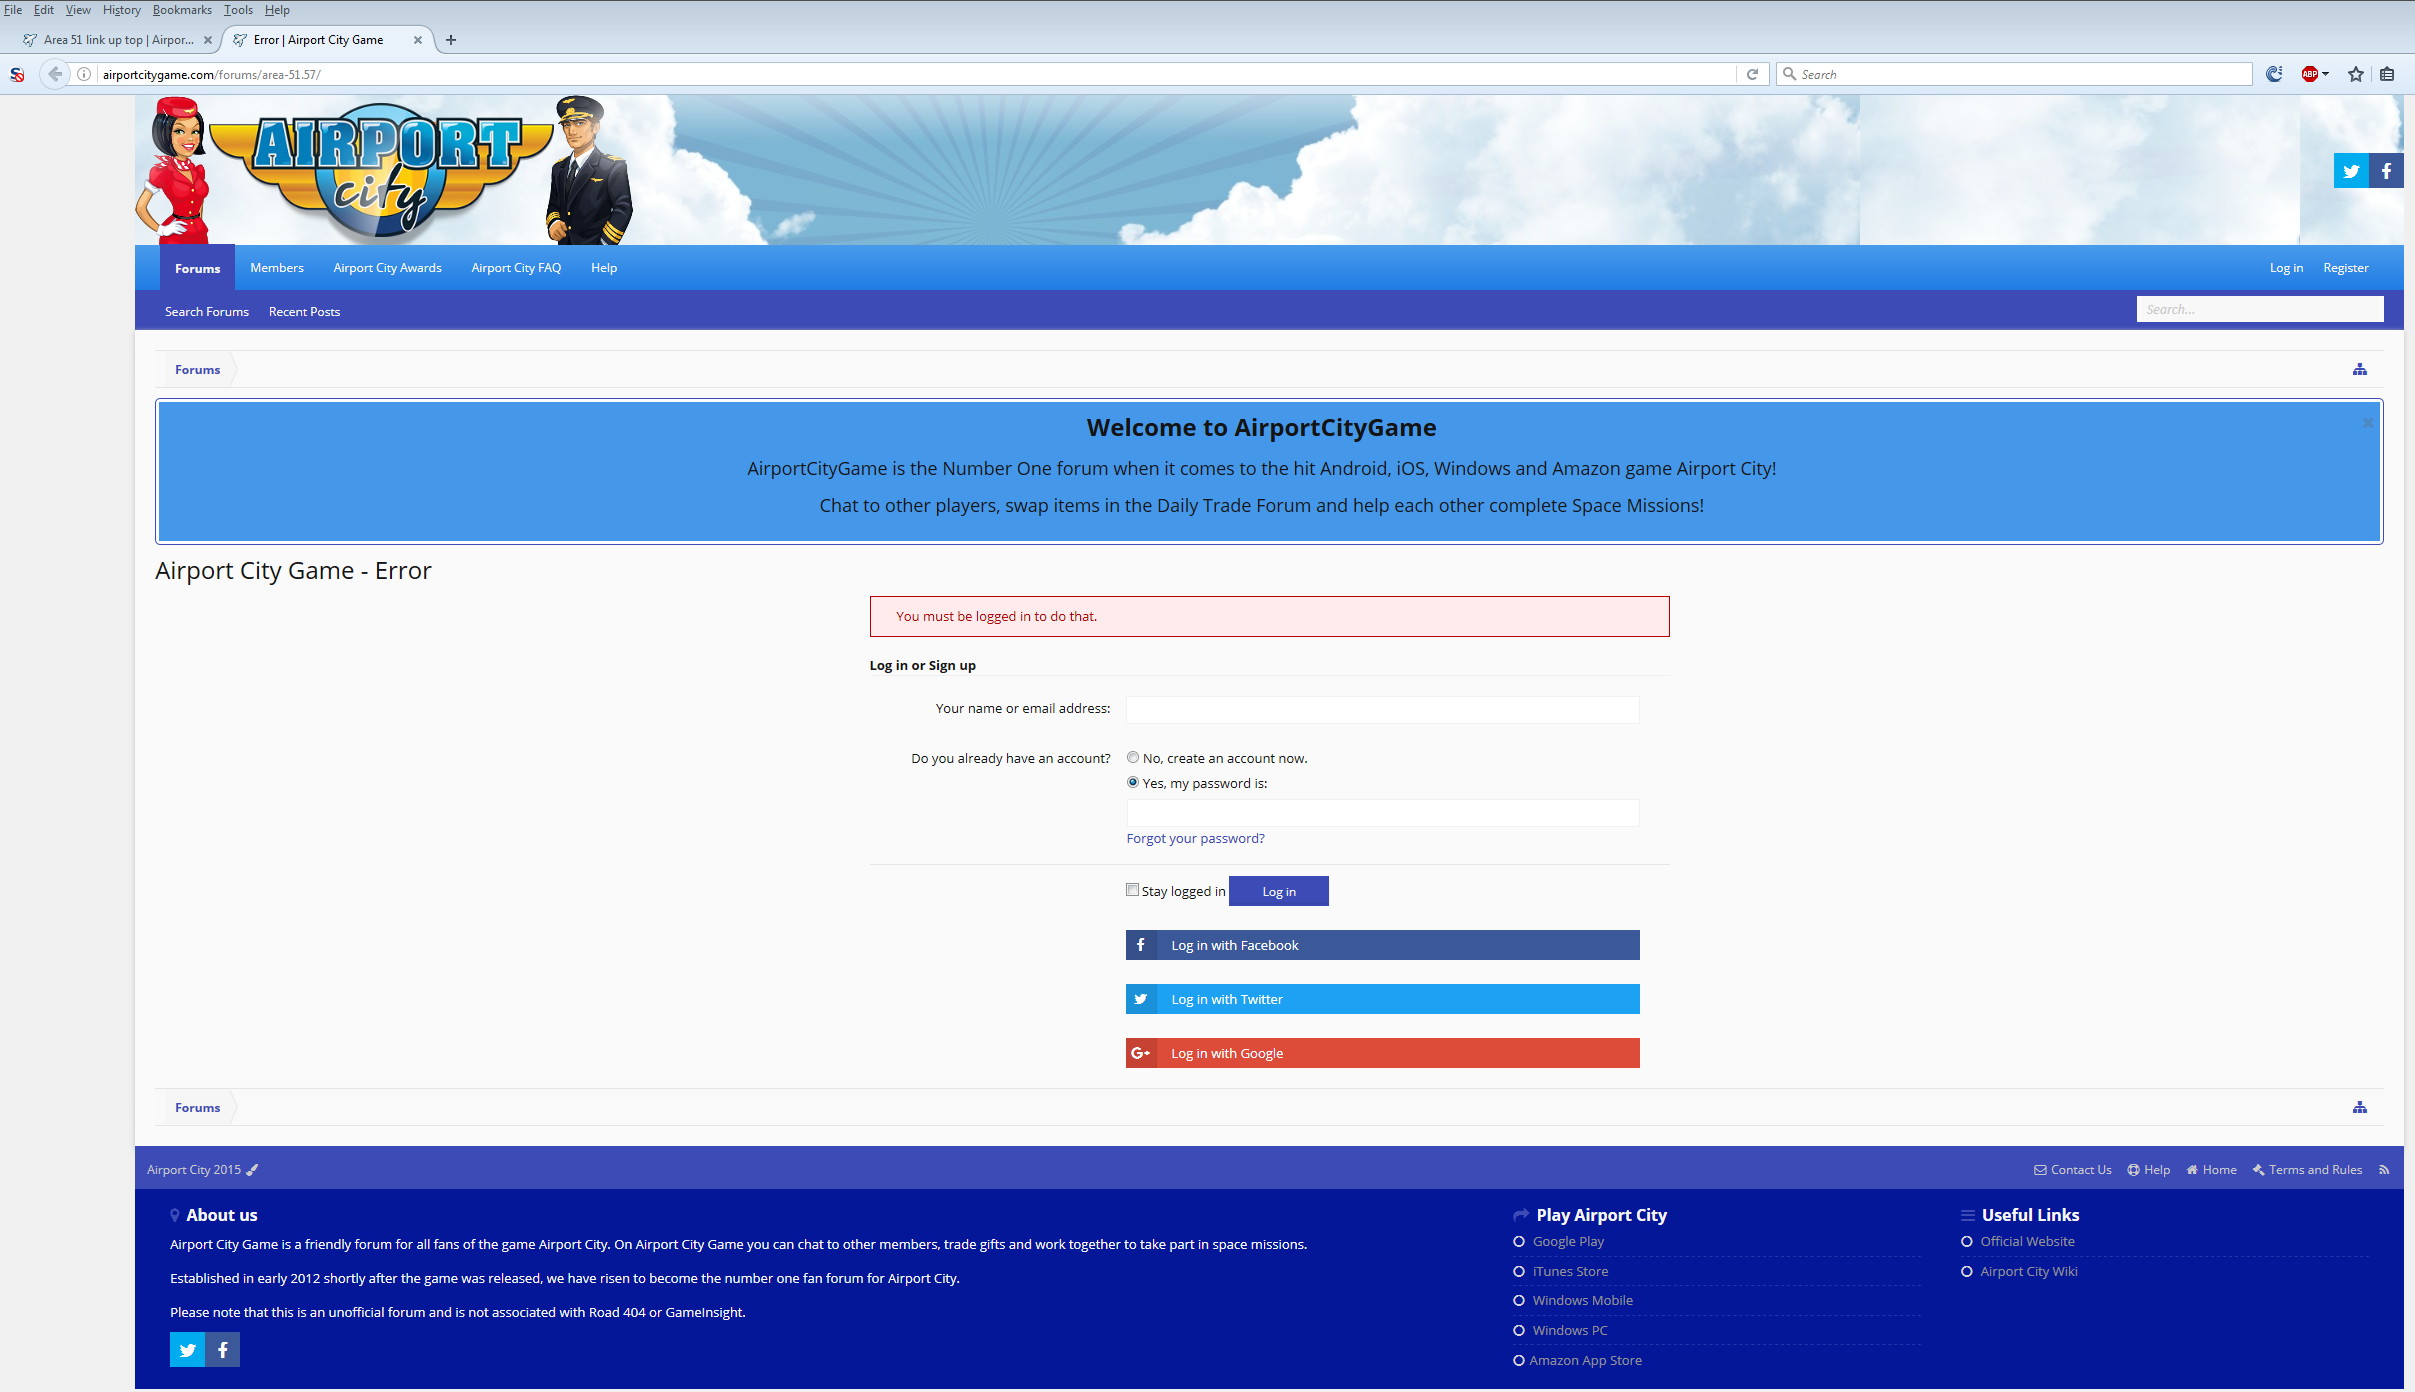Open the Edit menu

pos(44,10)
